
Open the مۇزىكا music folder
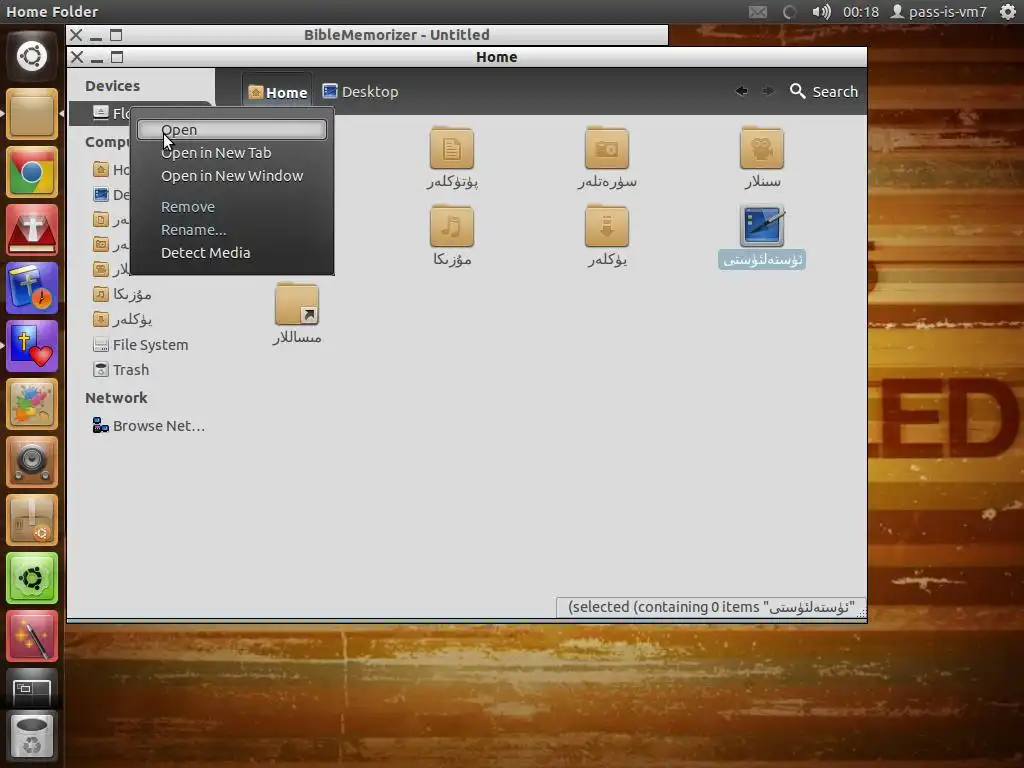pyautogui.click(x=452, y=236)
